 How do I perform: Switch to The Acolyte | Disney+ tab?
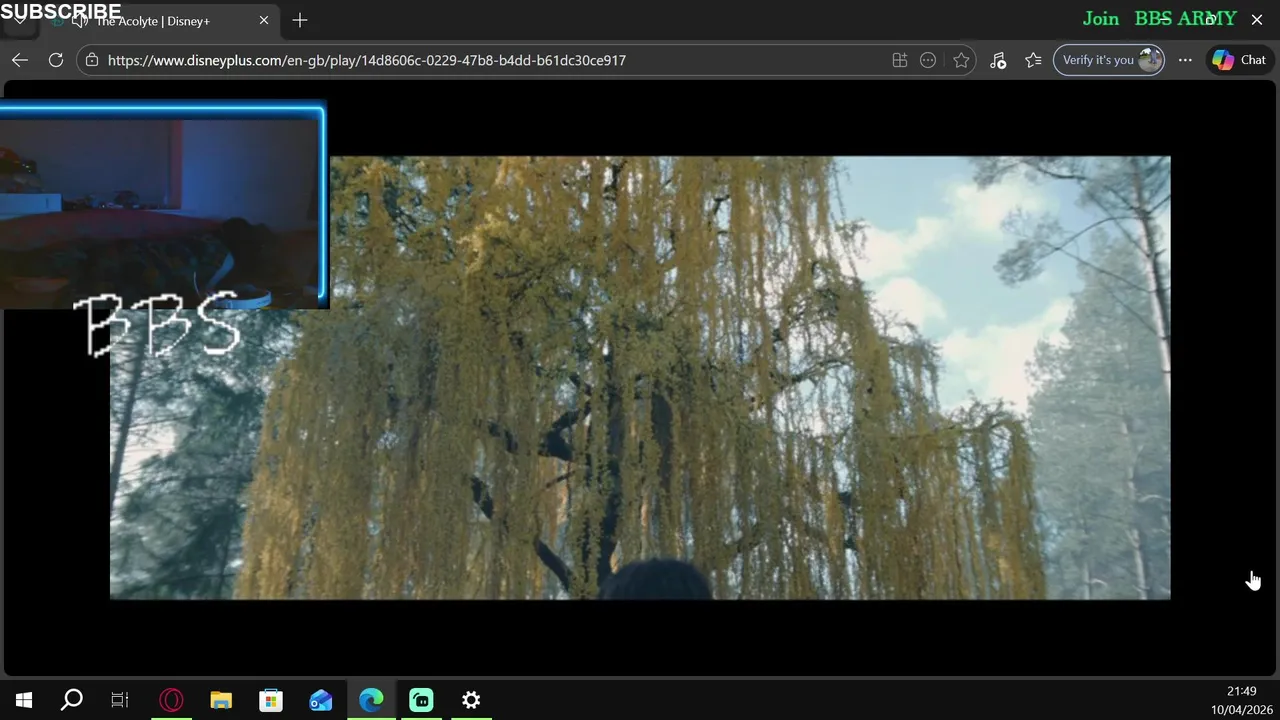[160, 21]
